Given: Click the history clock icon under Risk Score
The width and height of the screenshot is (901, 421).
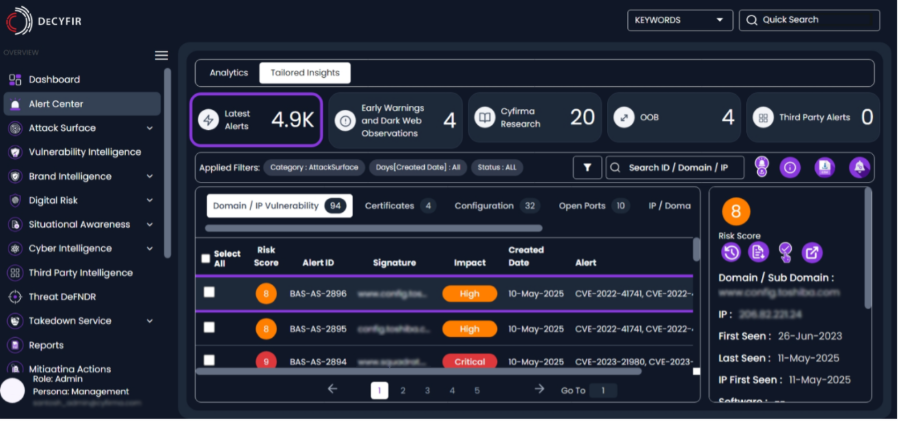Looking at the screenshot, I should coord(731,252).
